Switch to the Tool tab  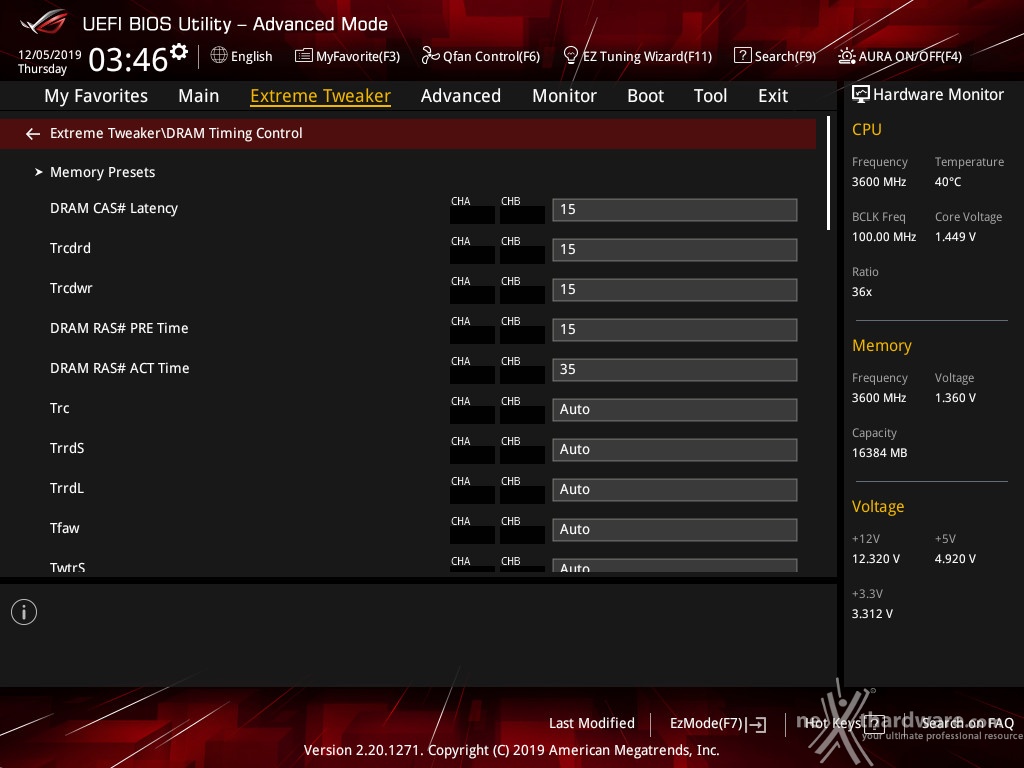pos(711,96)
